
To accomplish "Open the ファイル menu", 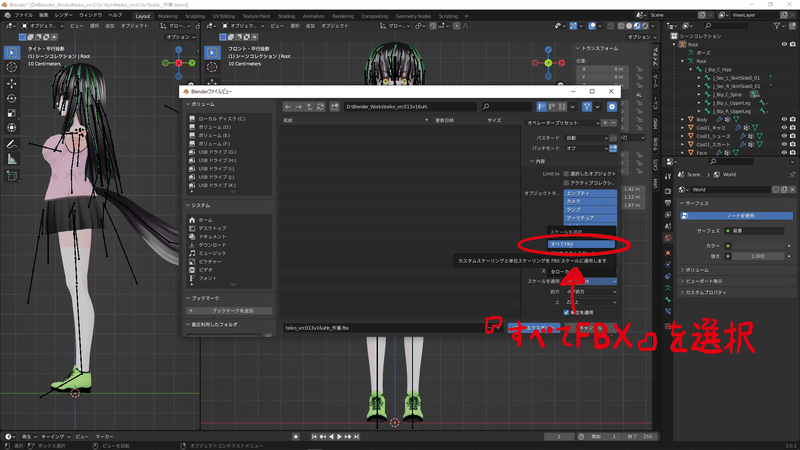I will [23, 15].
